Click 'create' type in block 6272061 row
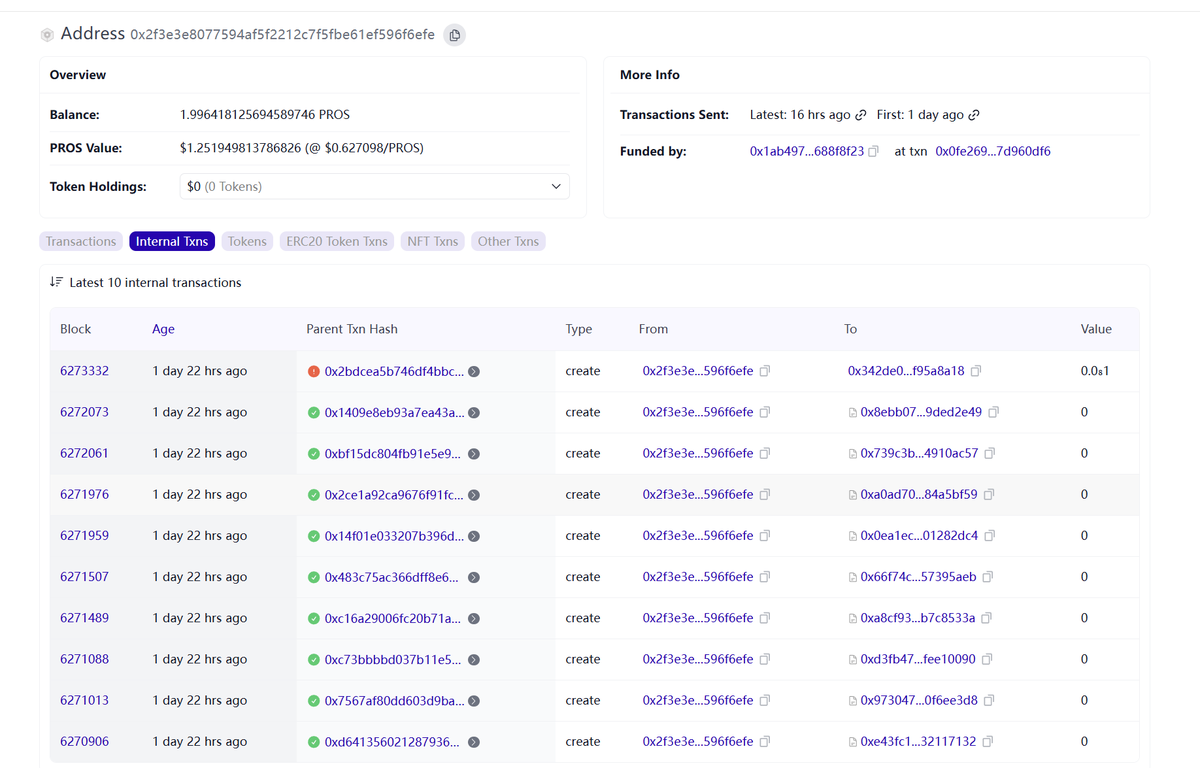Image resolution: width=1200 pixels, height=768 pixels. pyautogui.click(x=583, y=453)
